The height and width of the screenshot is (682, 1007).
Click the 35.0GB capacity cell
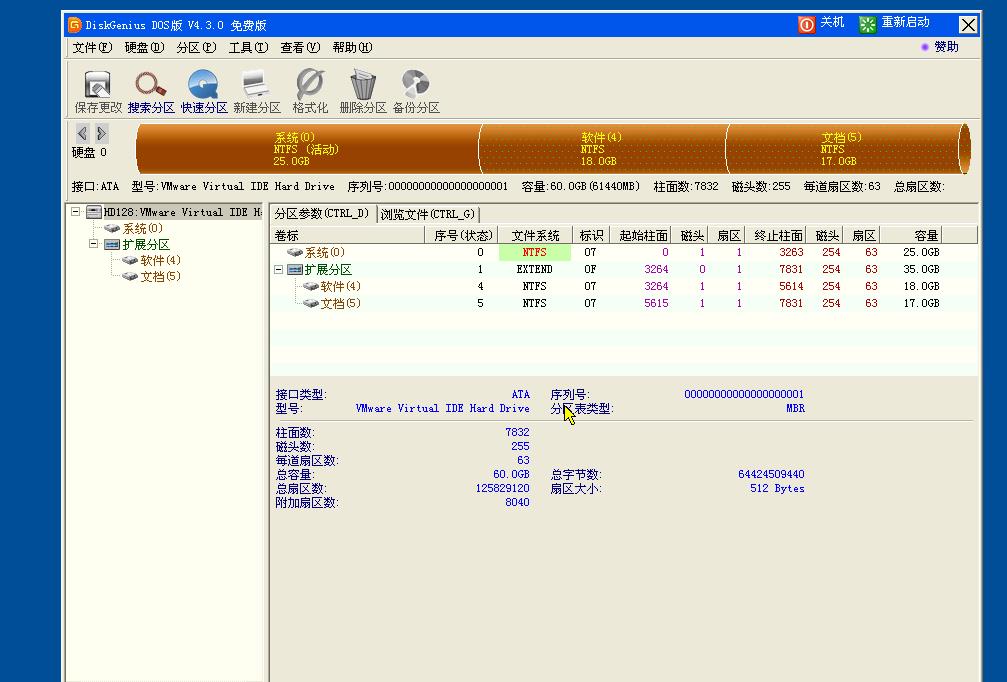coord(921,269)
